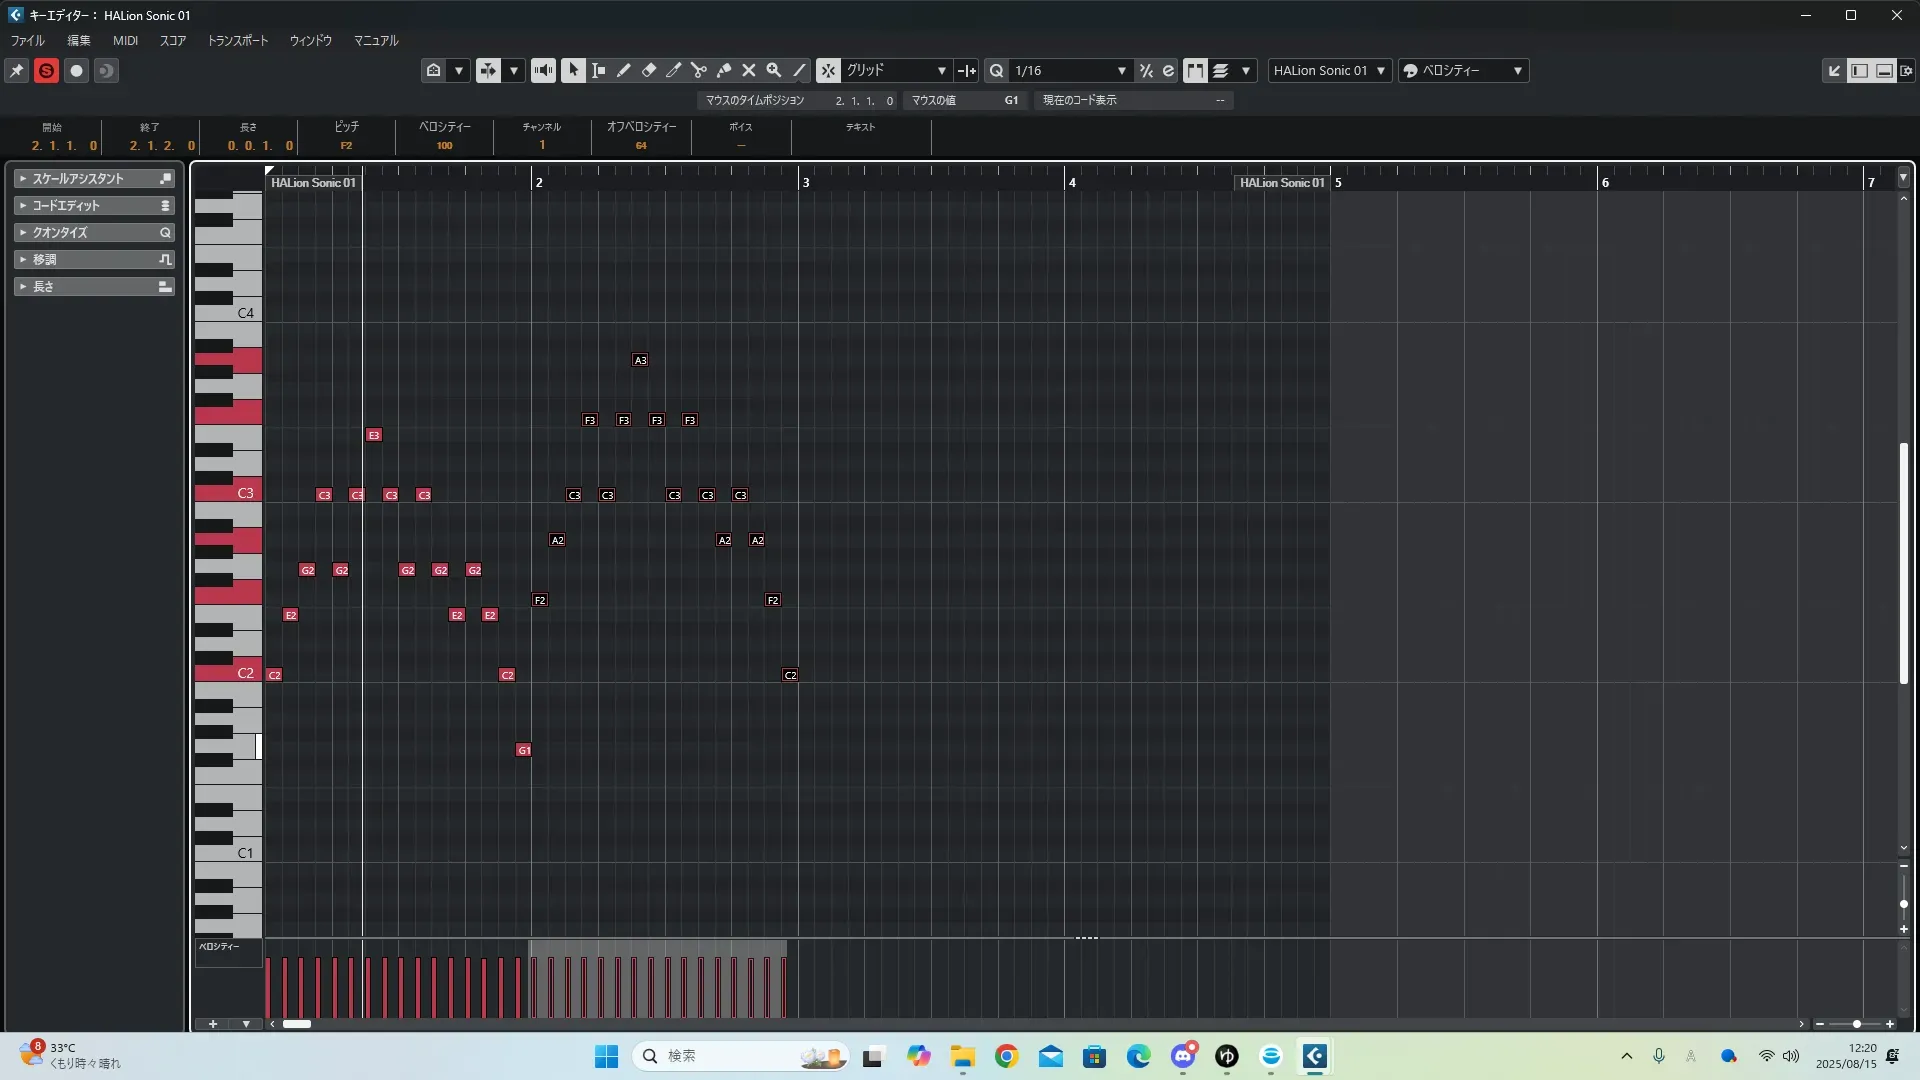Select the Object Selection arrow tool
The image size is (1920, 1080).
click(x=573, y=70)
